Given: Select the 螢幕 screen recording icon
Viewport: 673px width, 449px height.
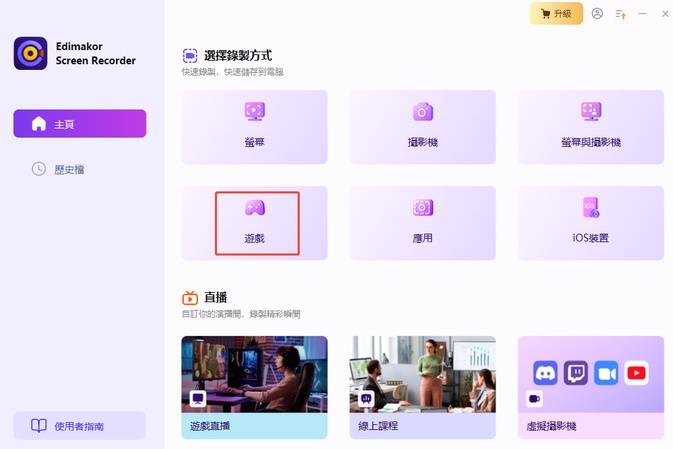Looking at the screenshot, I should click(x=255, y=112).
